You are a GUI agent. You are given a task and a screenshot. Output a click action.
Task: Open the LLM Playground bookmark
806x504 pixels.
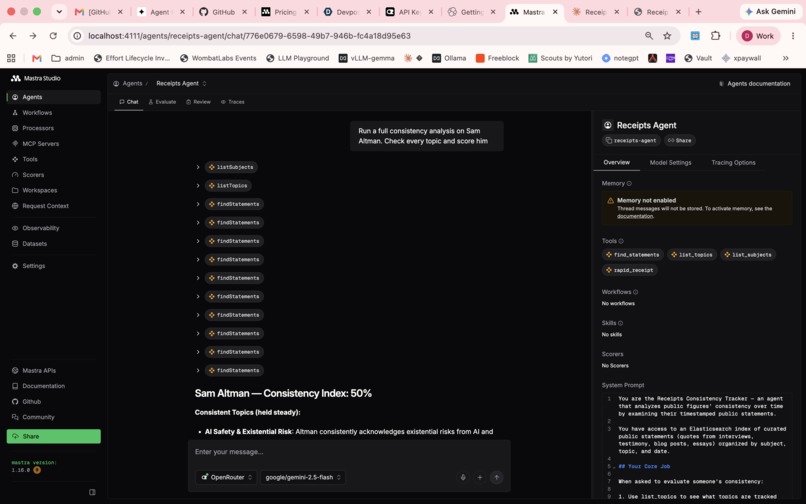click(x=298, y=58)
